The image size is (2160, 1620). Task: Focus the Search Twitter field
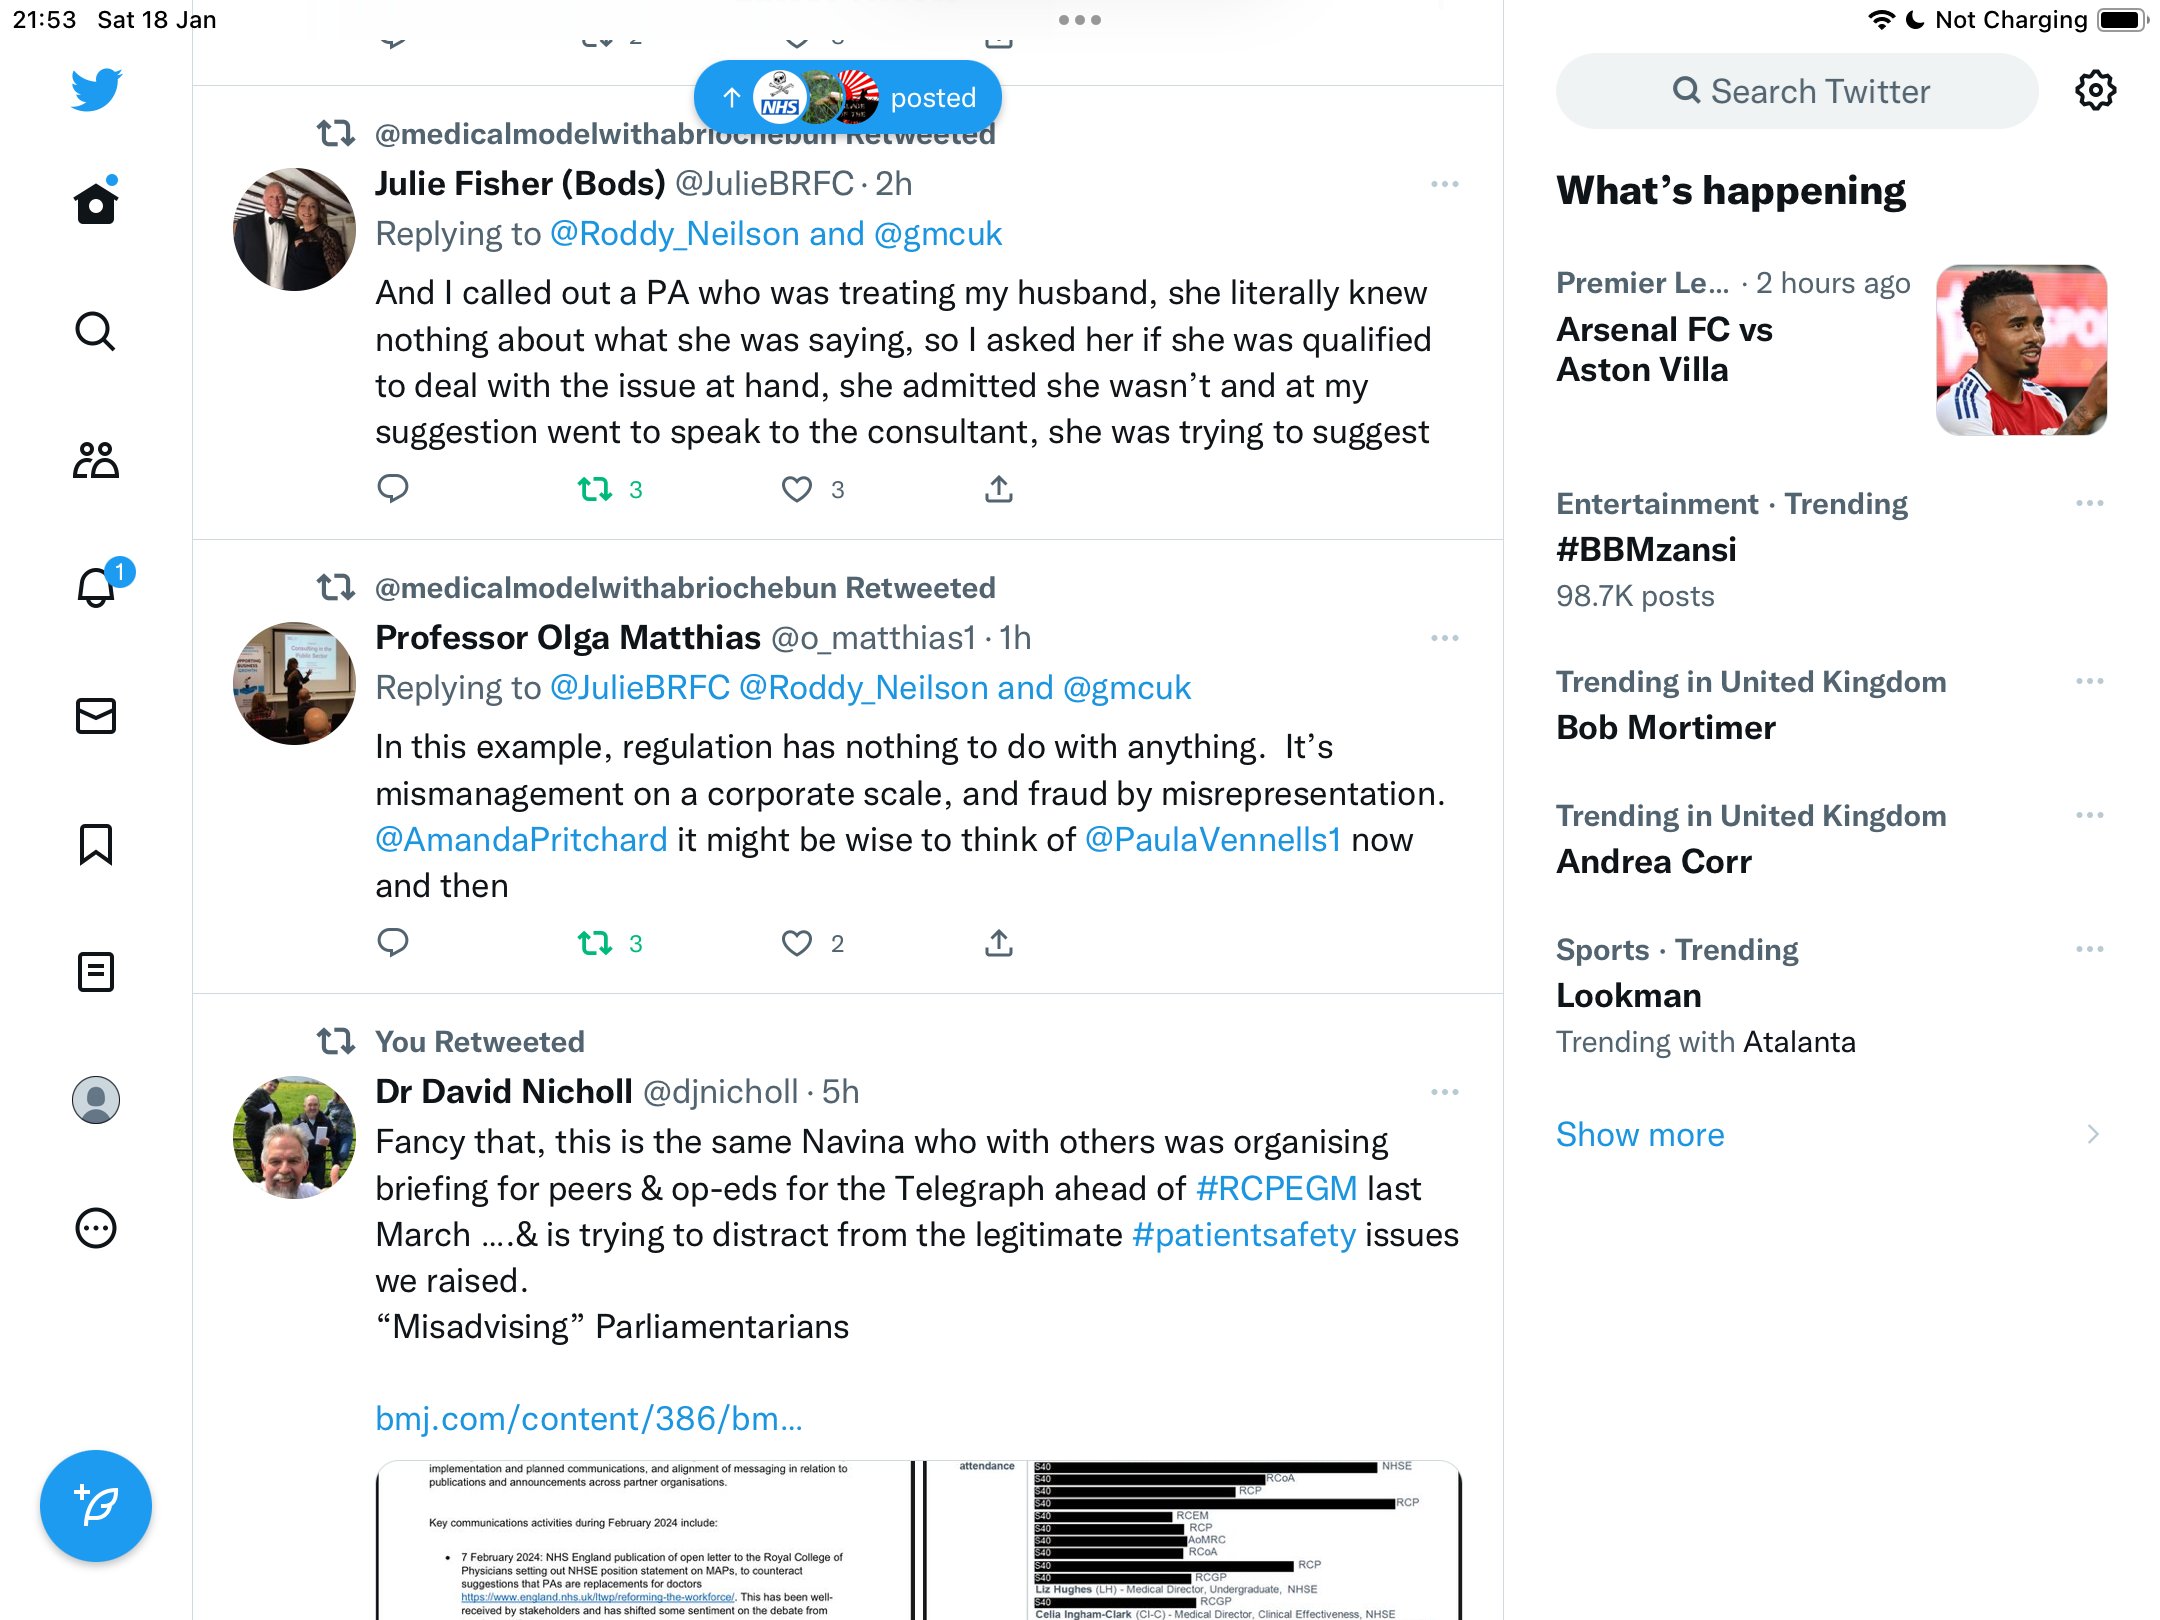pyautogui.click(x=1797, y=91)
